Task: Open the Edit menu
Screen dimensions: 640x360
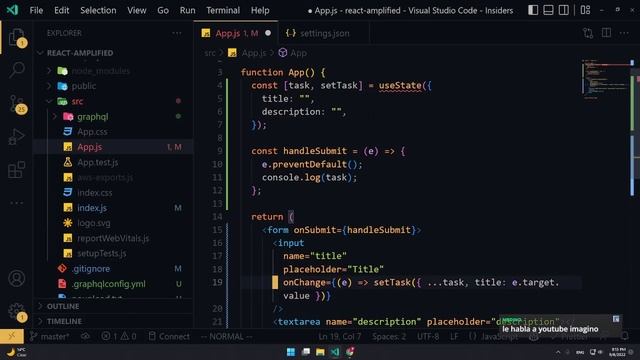Action: 61,10
